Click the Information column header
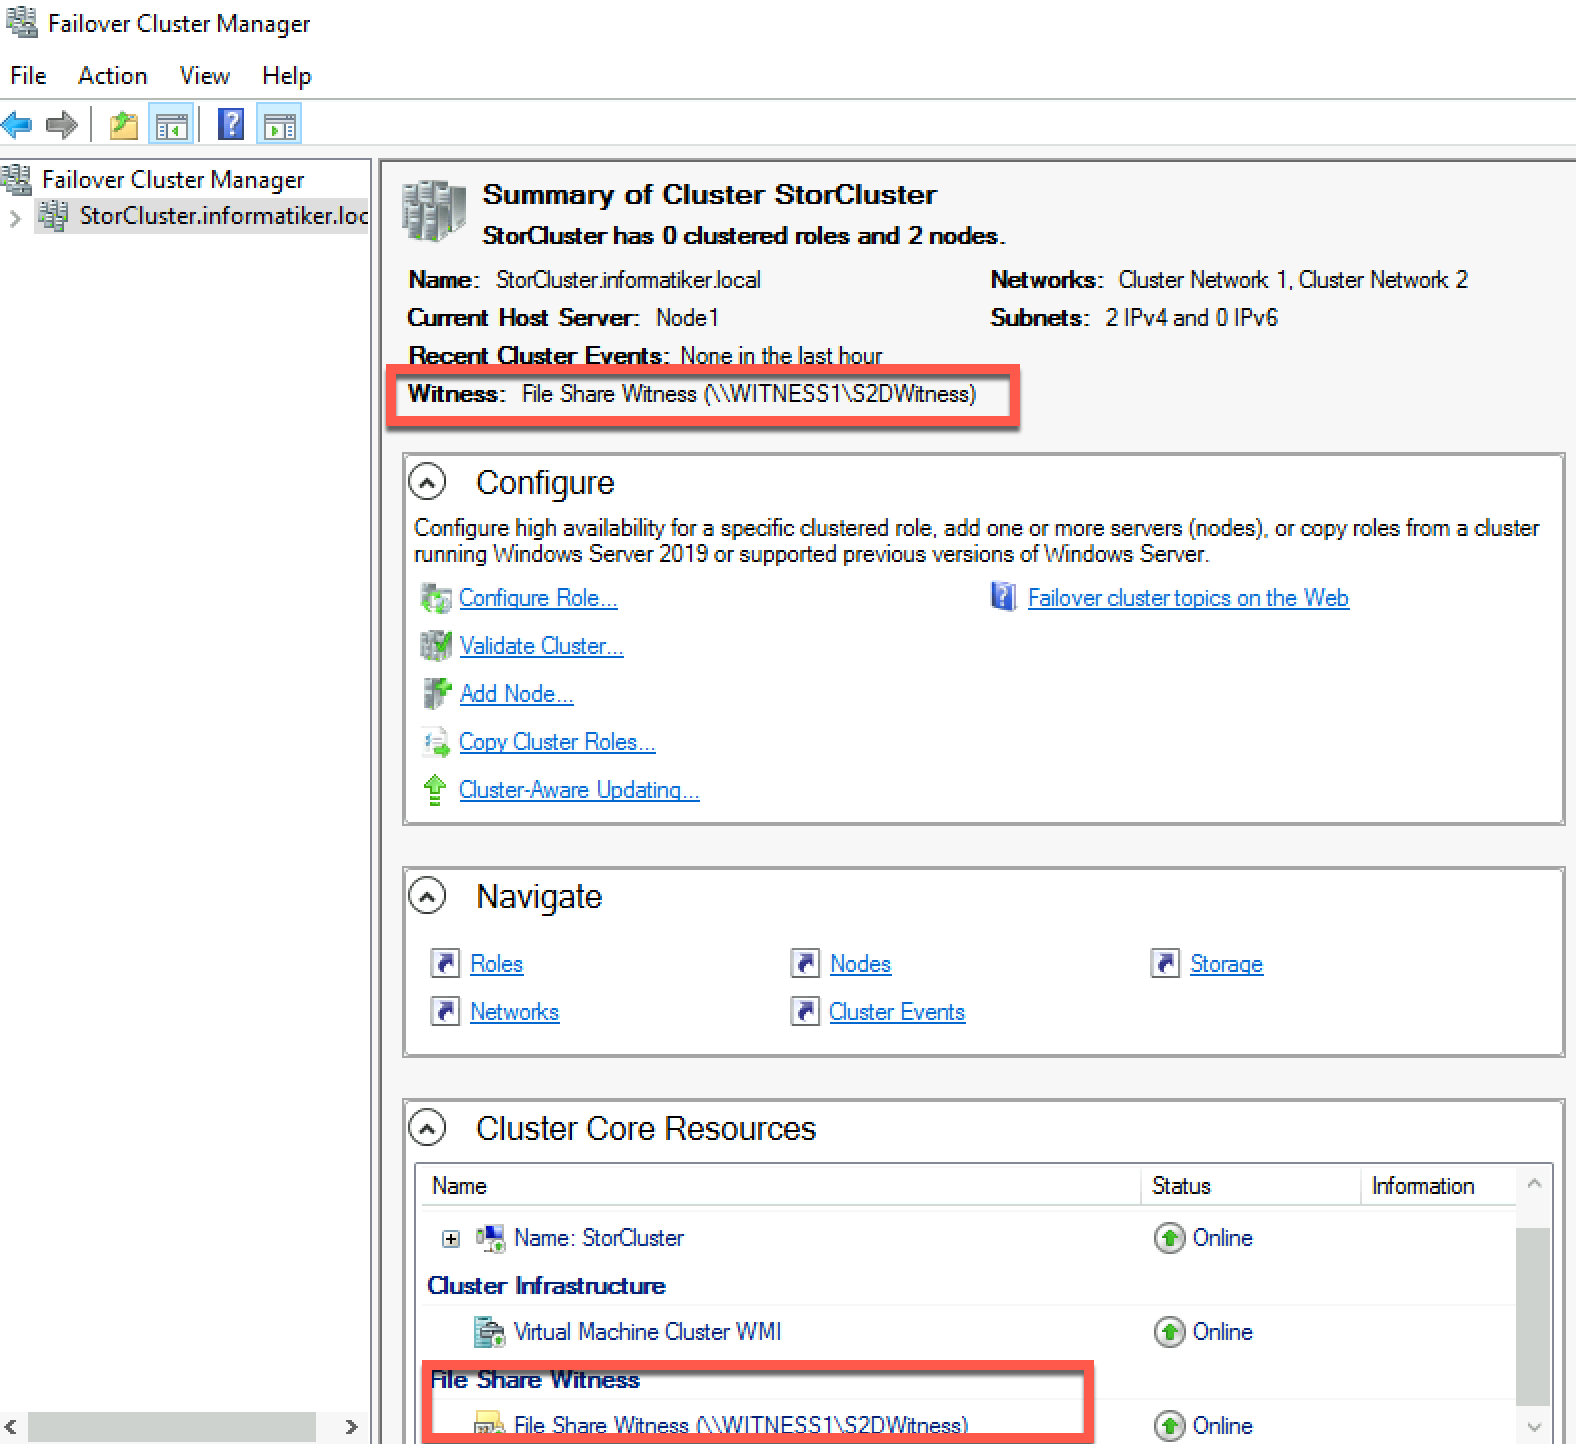Screen dimensions: 1576x1444 tap(1438, 1186)
